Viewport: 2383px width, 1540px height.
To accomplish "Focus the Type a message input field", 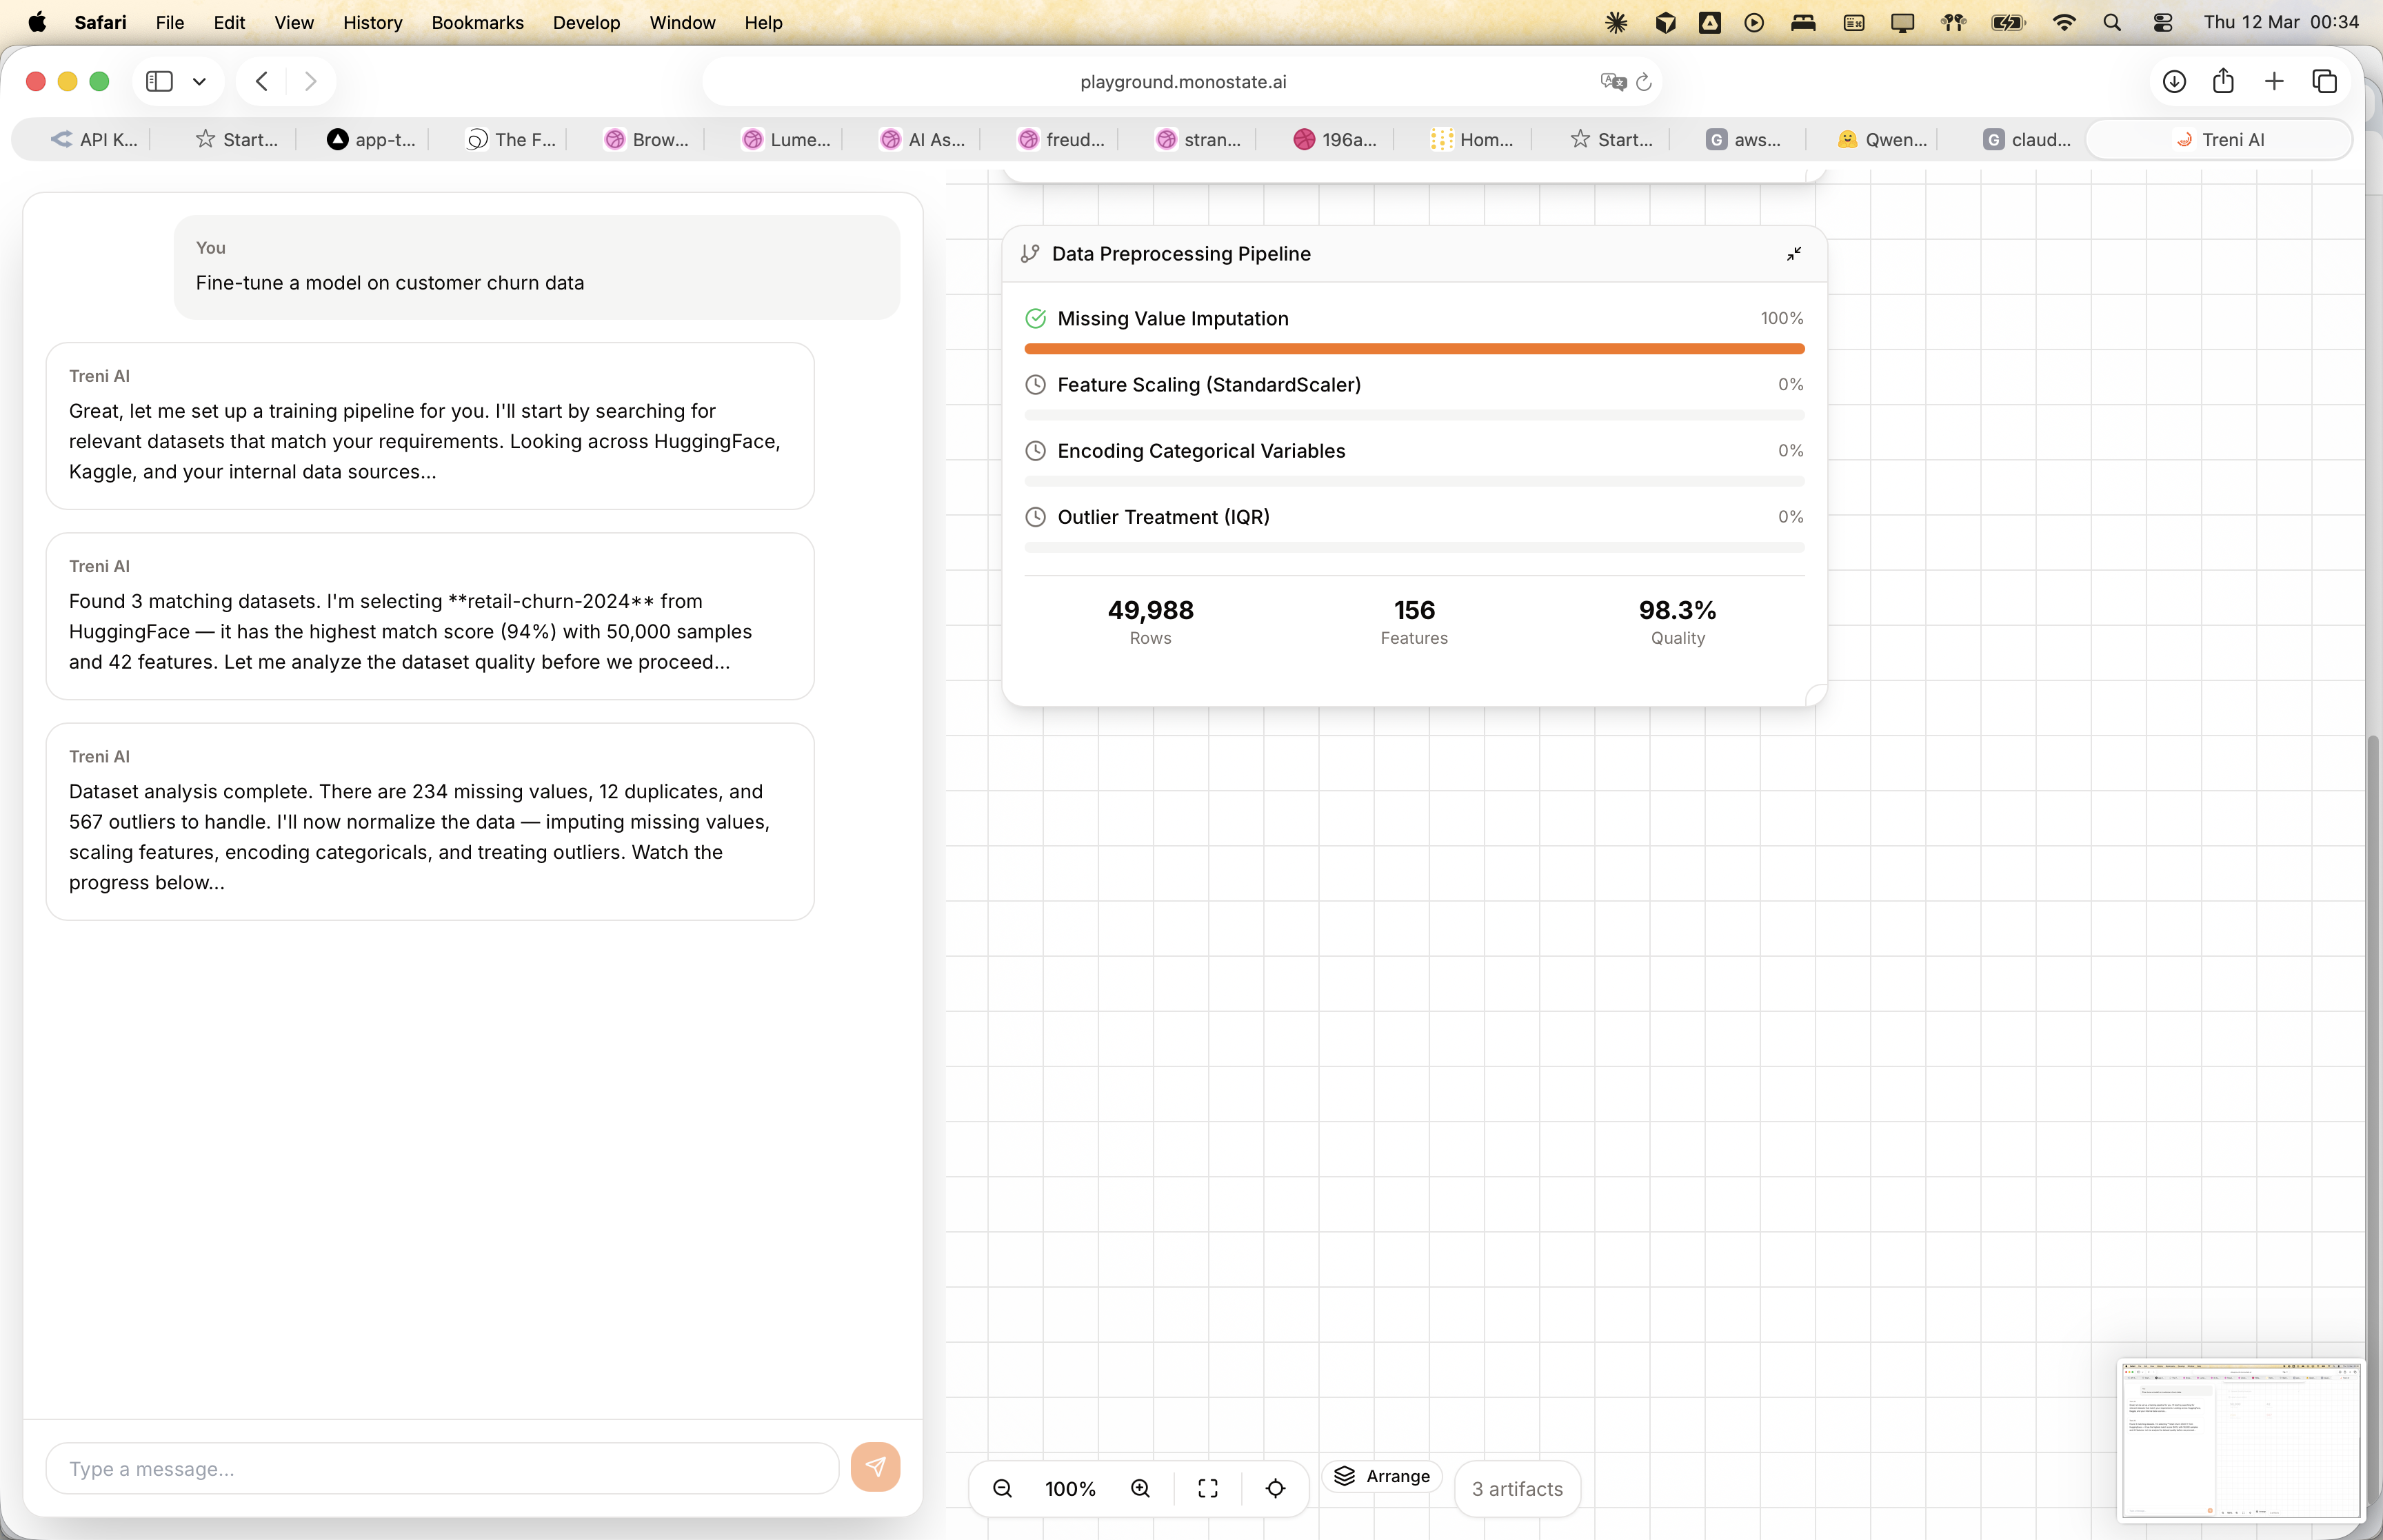I will click(x=442, y=1468).
